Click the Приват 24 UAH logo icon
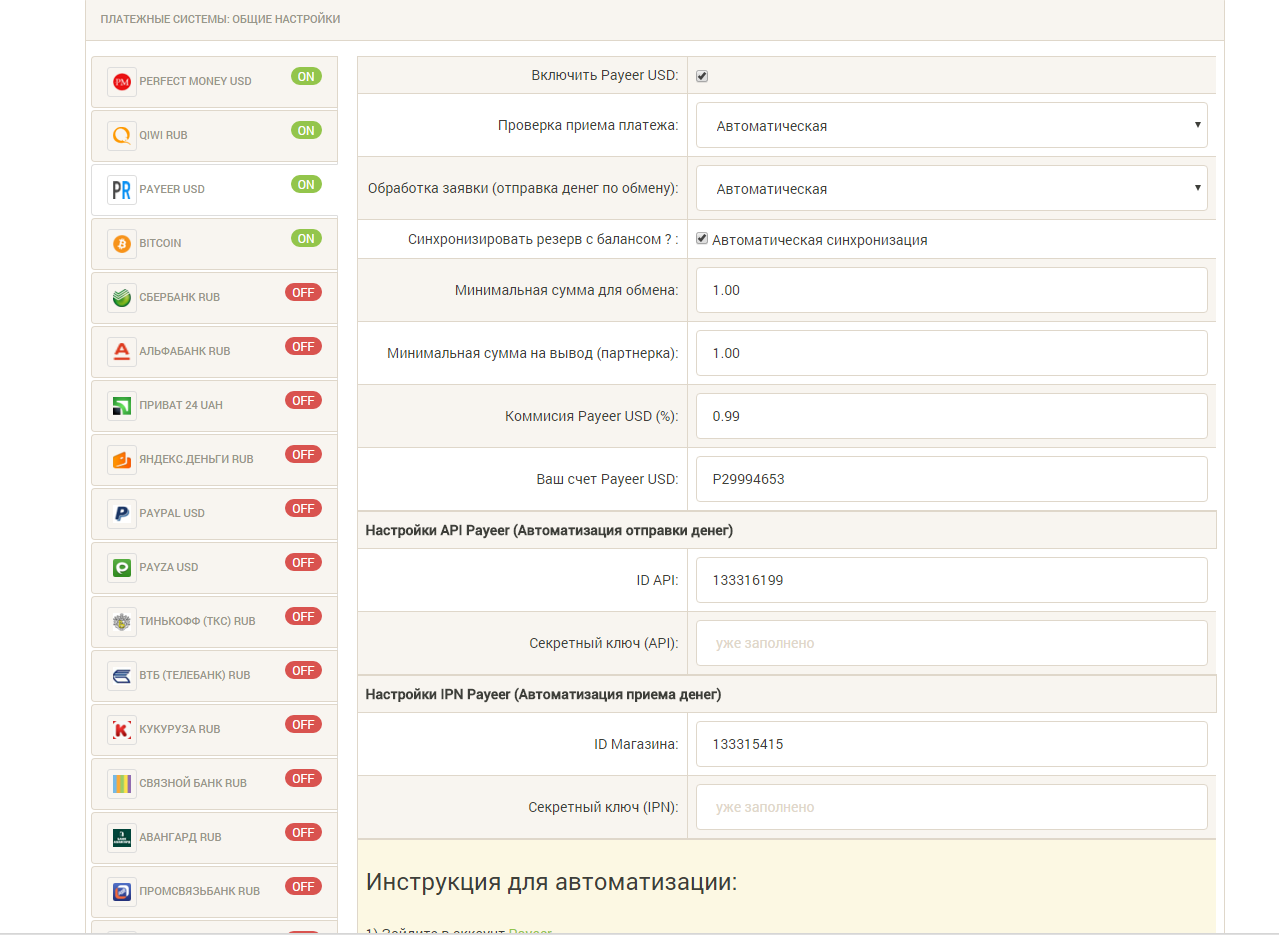 point(122,406)
